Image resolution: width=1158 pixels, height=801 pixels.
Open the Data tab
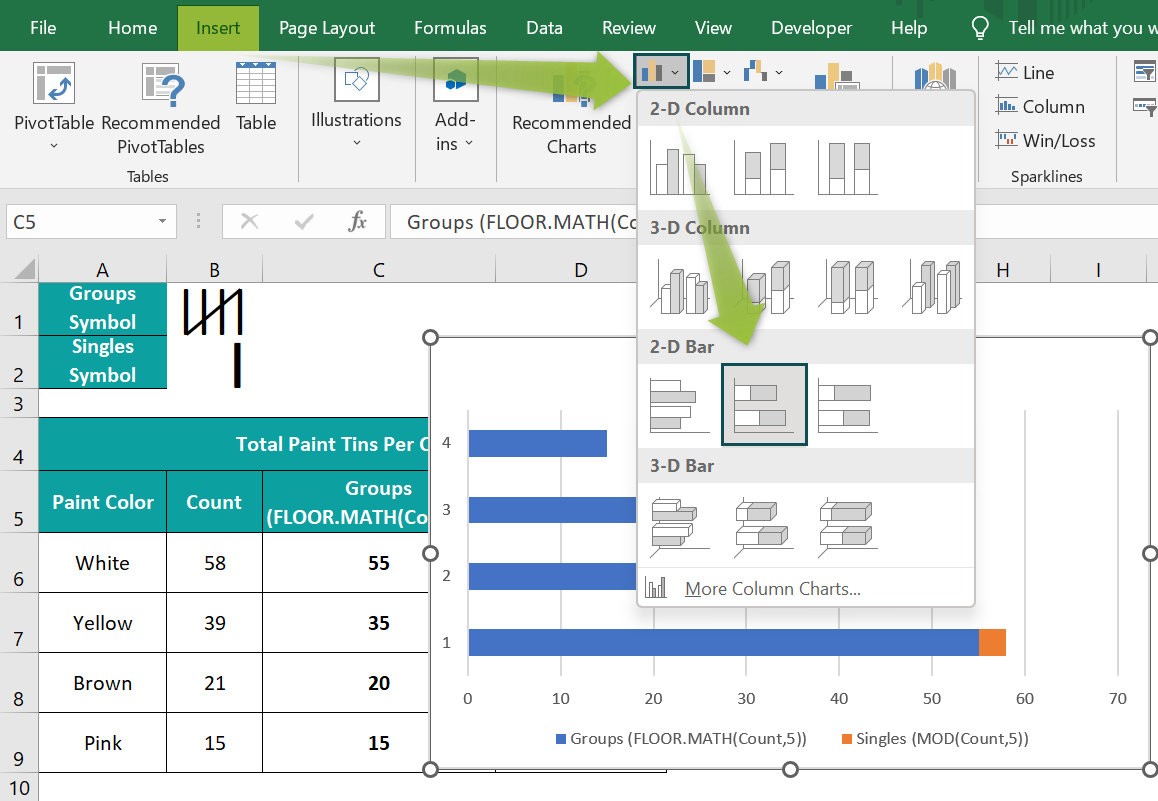544,28
